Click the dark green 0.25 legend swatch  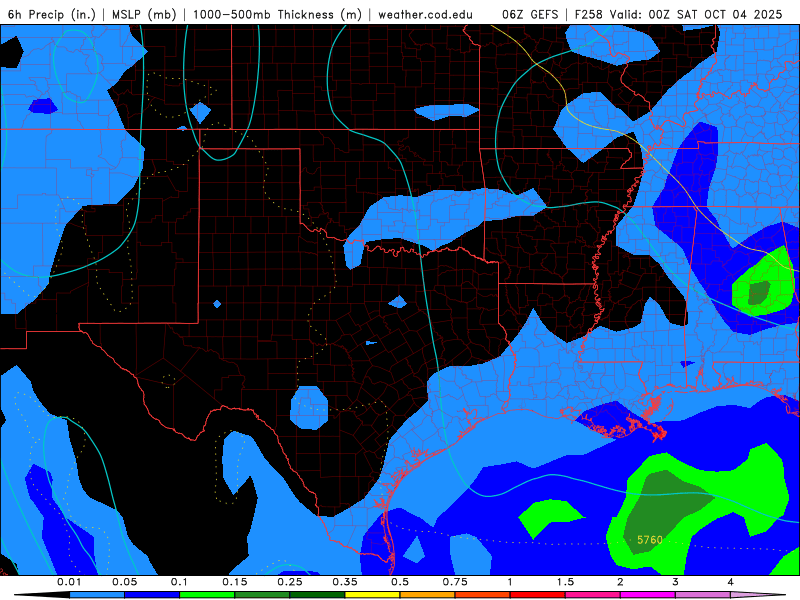click(x=317, y=595)
